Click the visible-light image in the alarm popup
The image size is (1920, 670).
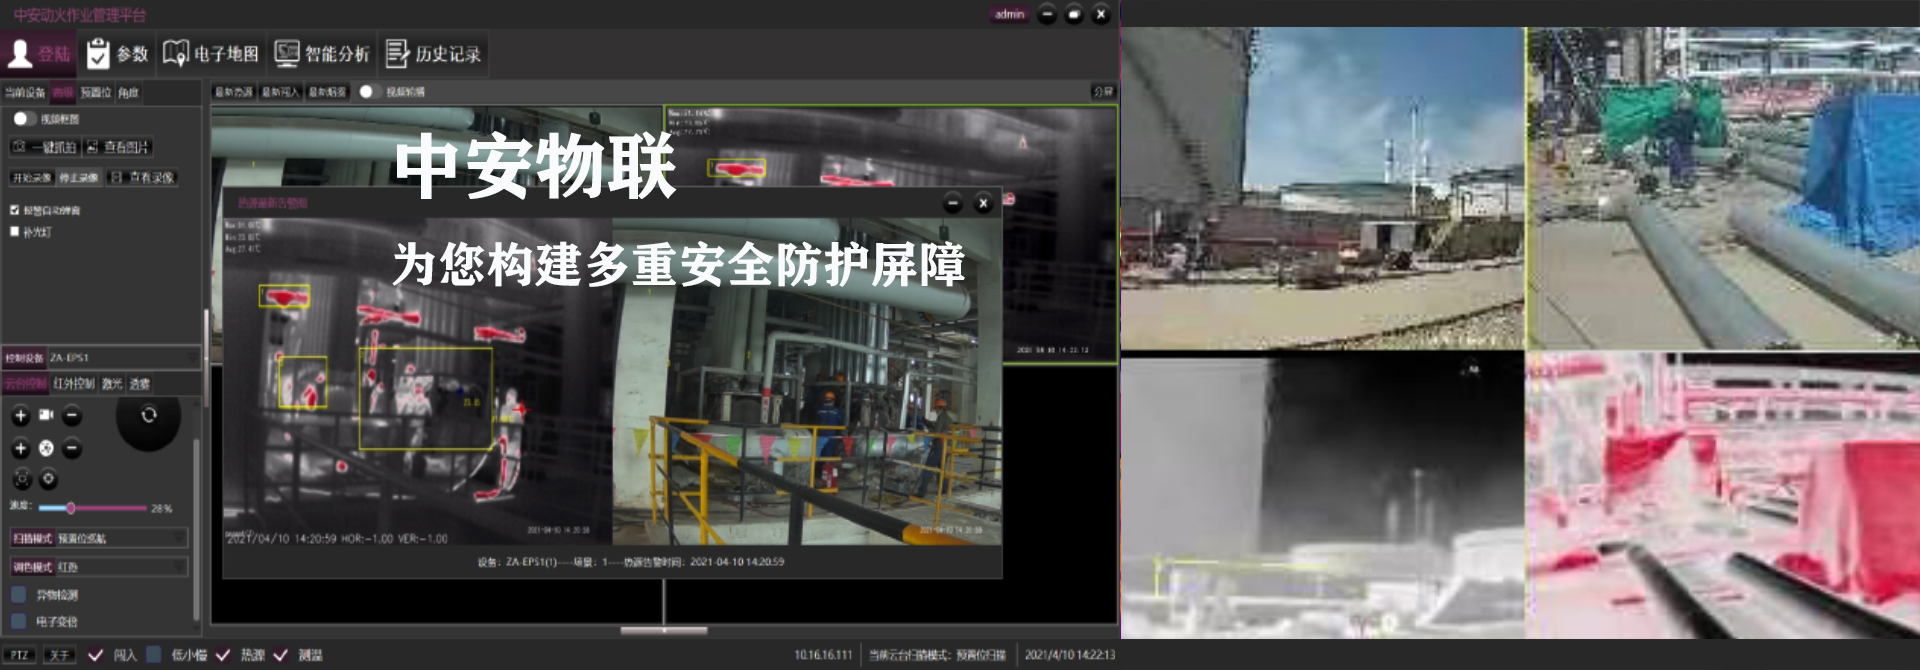pos(807,382)
